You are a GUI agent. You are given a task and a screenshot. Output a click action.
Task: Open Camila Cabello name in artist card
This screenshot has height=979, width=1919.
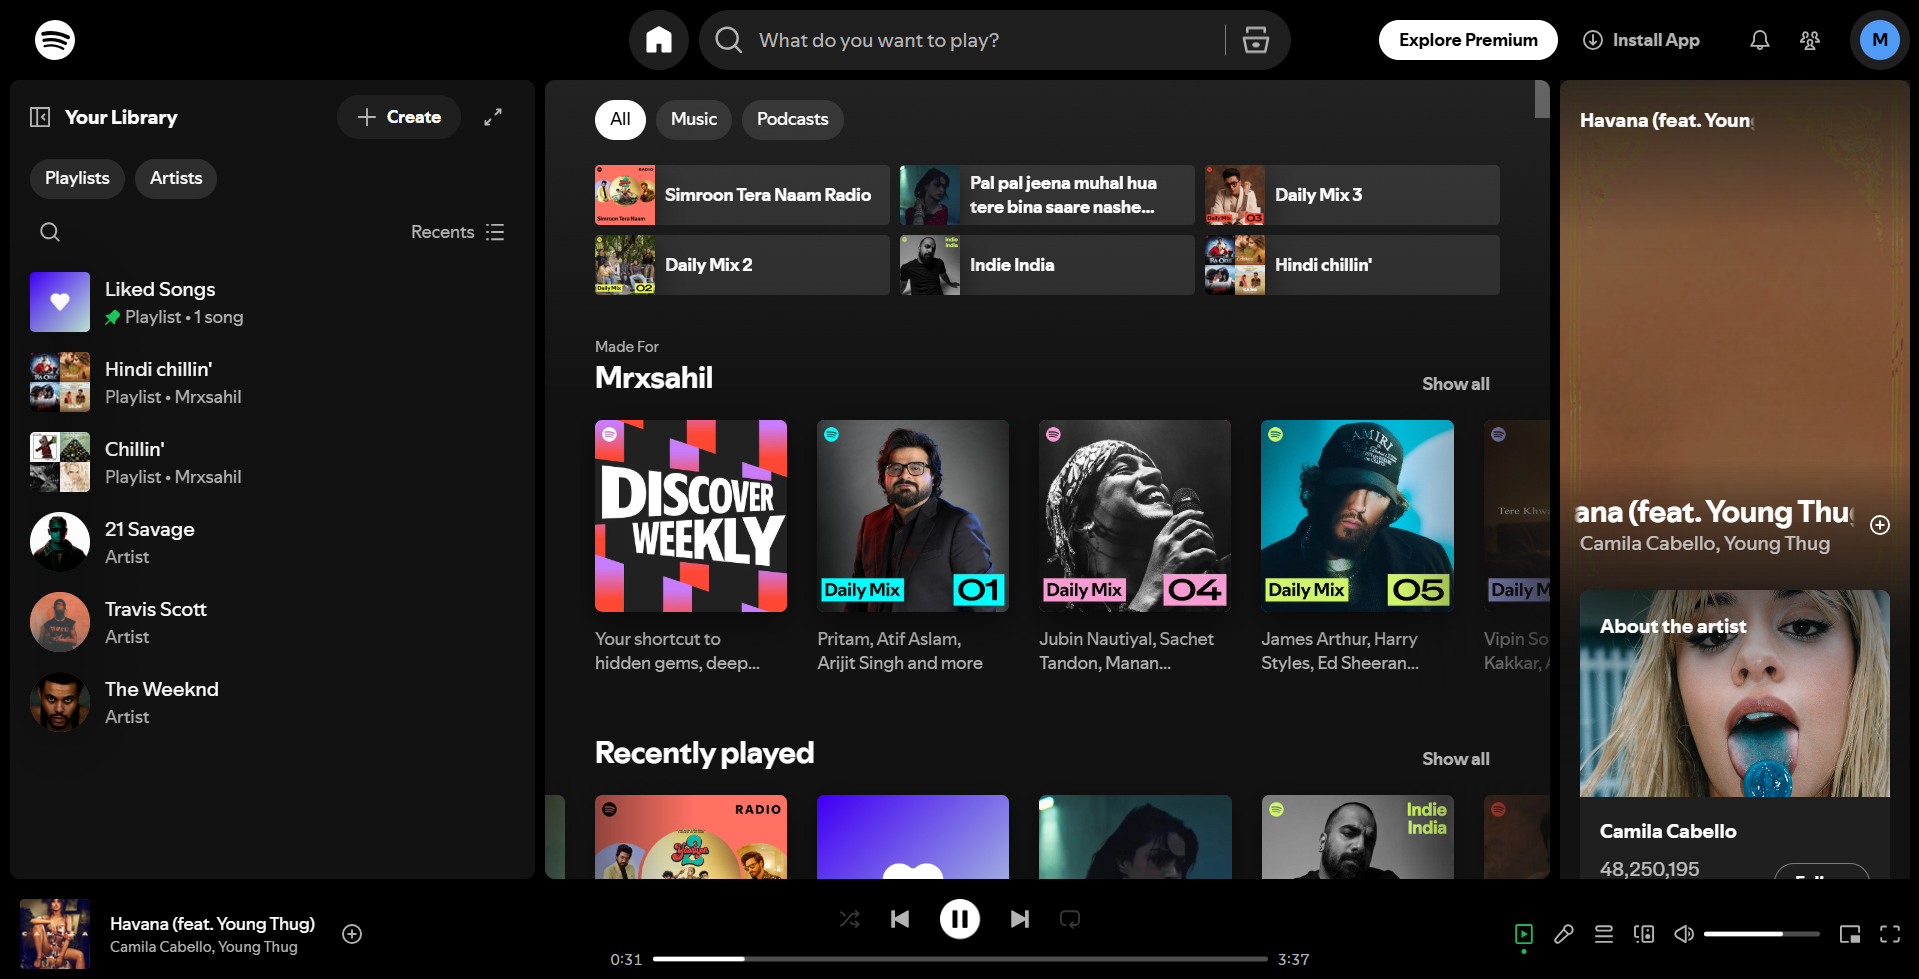[x=1667, y=831]
